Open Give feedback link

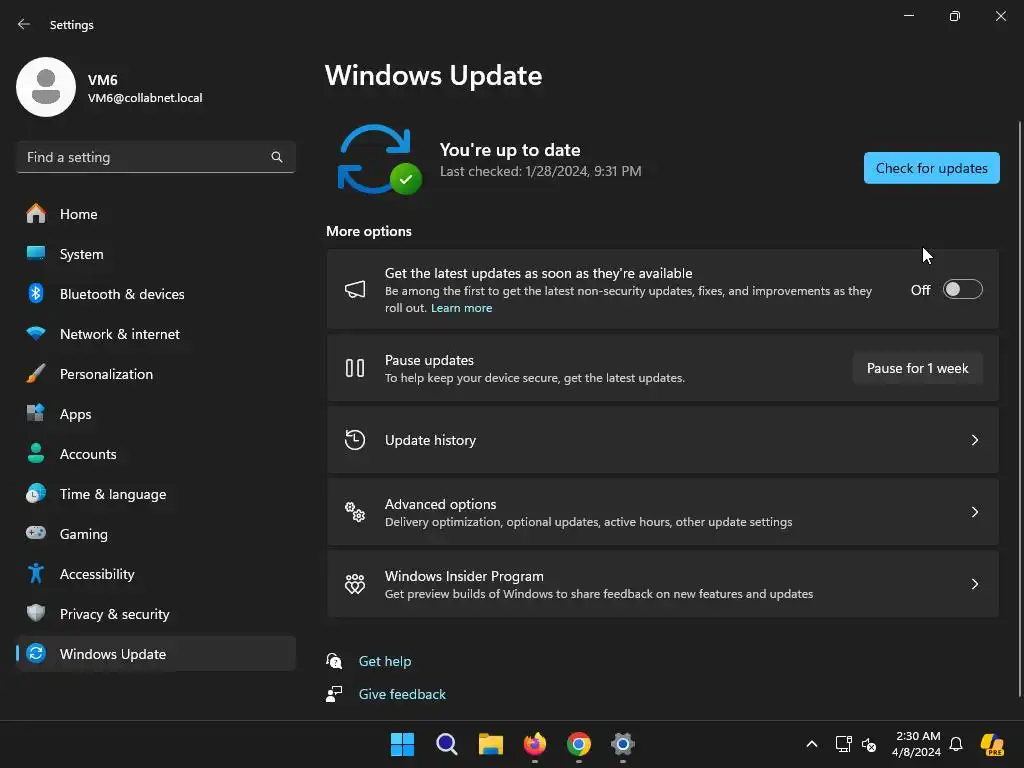tap(402, 694)
